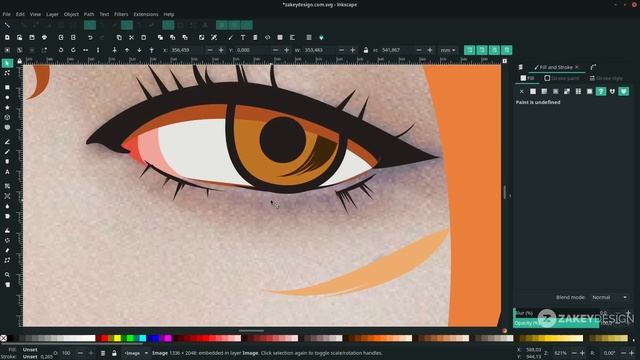Click Select all objects icon
Screen dimensions: 640x360
[7, 50]
